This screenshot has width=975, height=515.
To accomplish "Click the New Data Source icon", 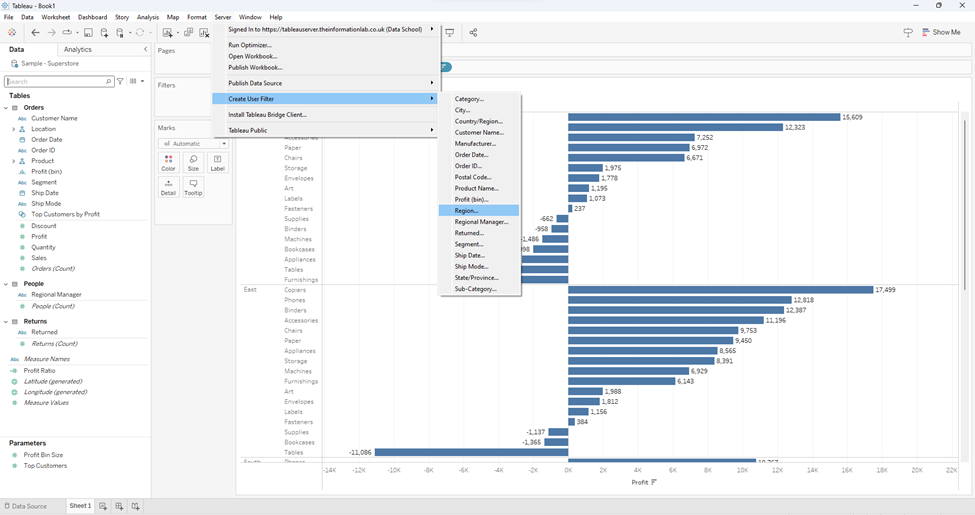I will click(x=104, y=32).
